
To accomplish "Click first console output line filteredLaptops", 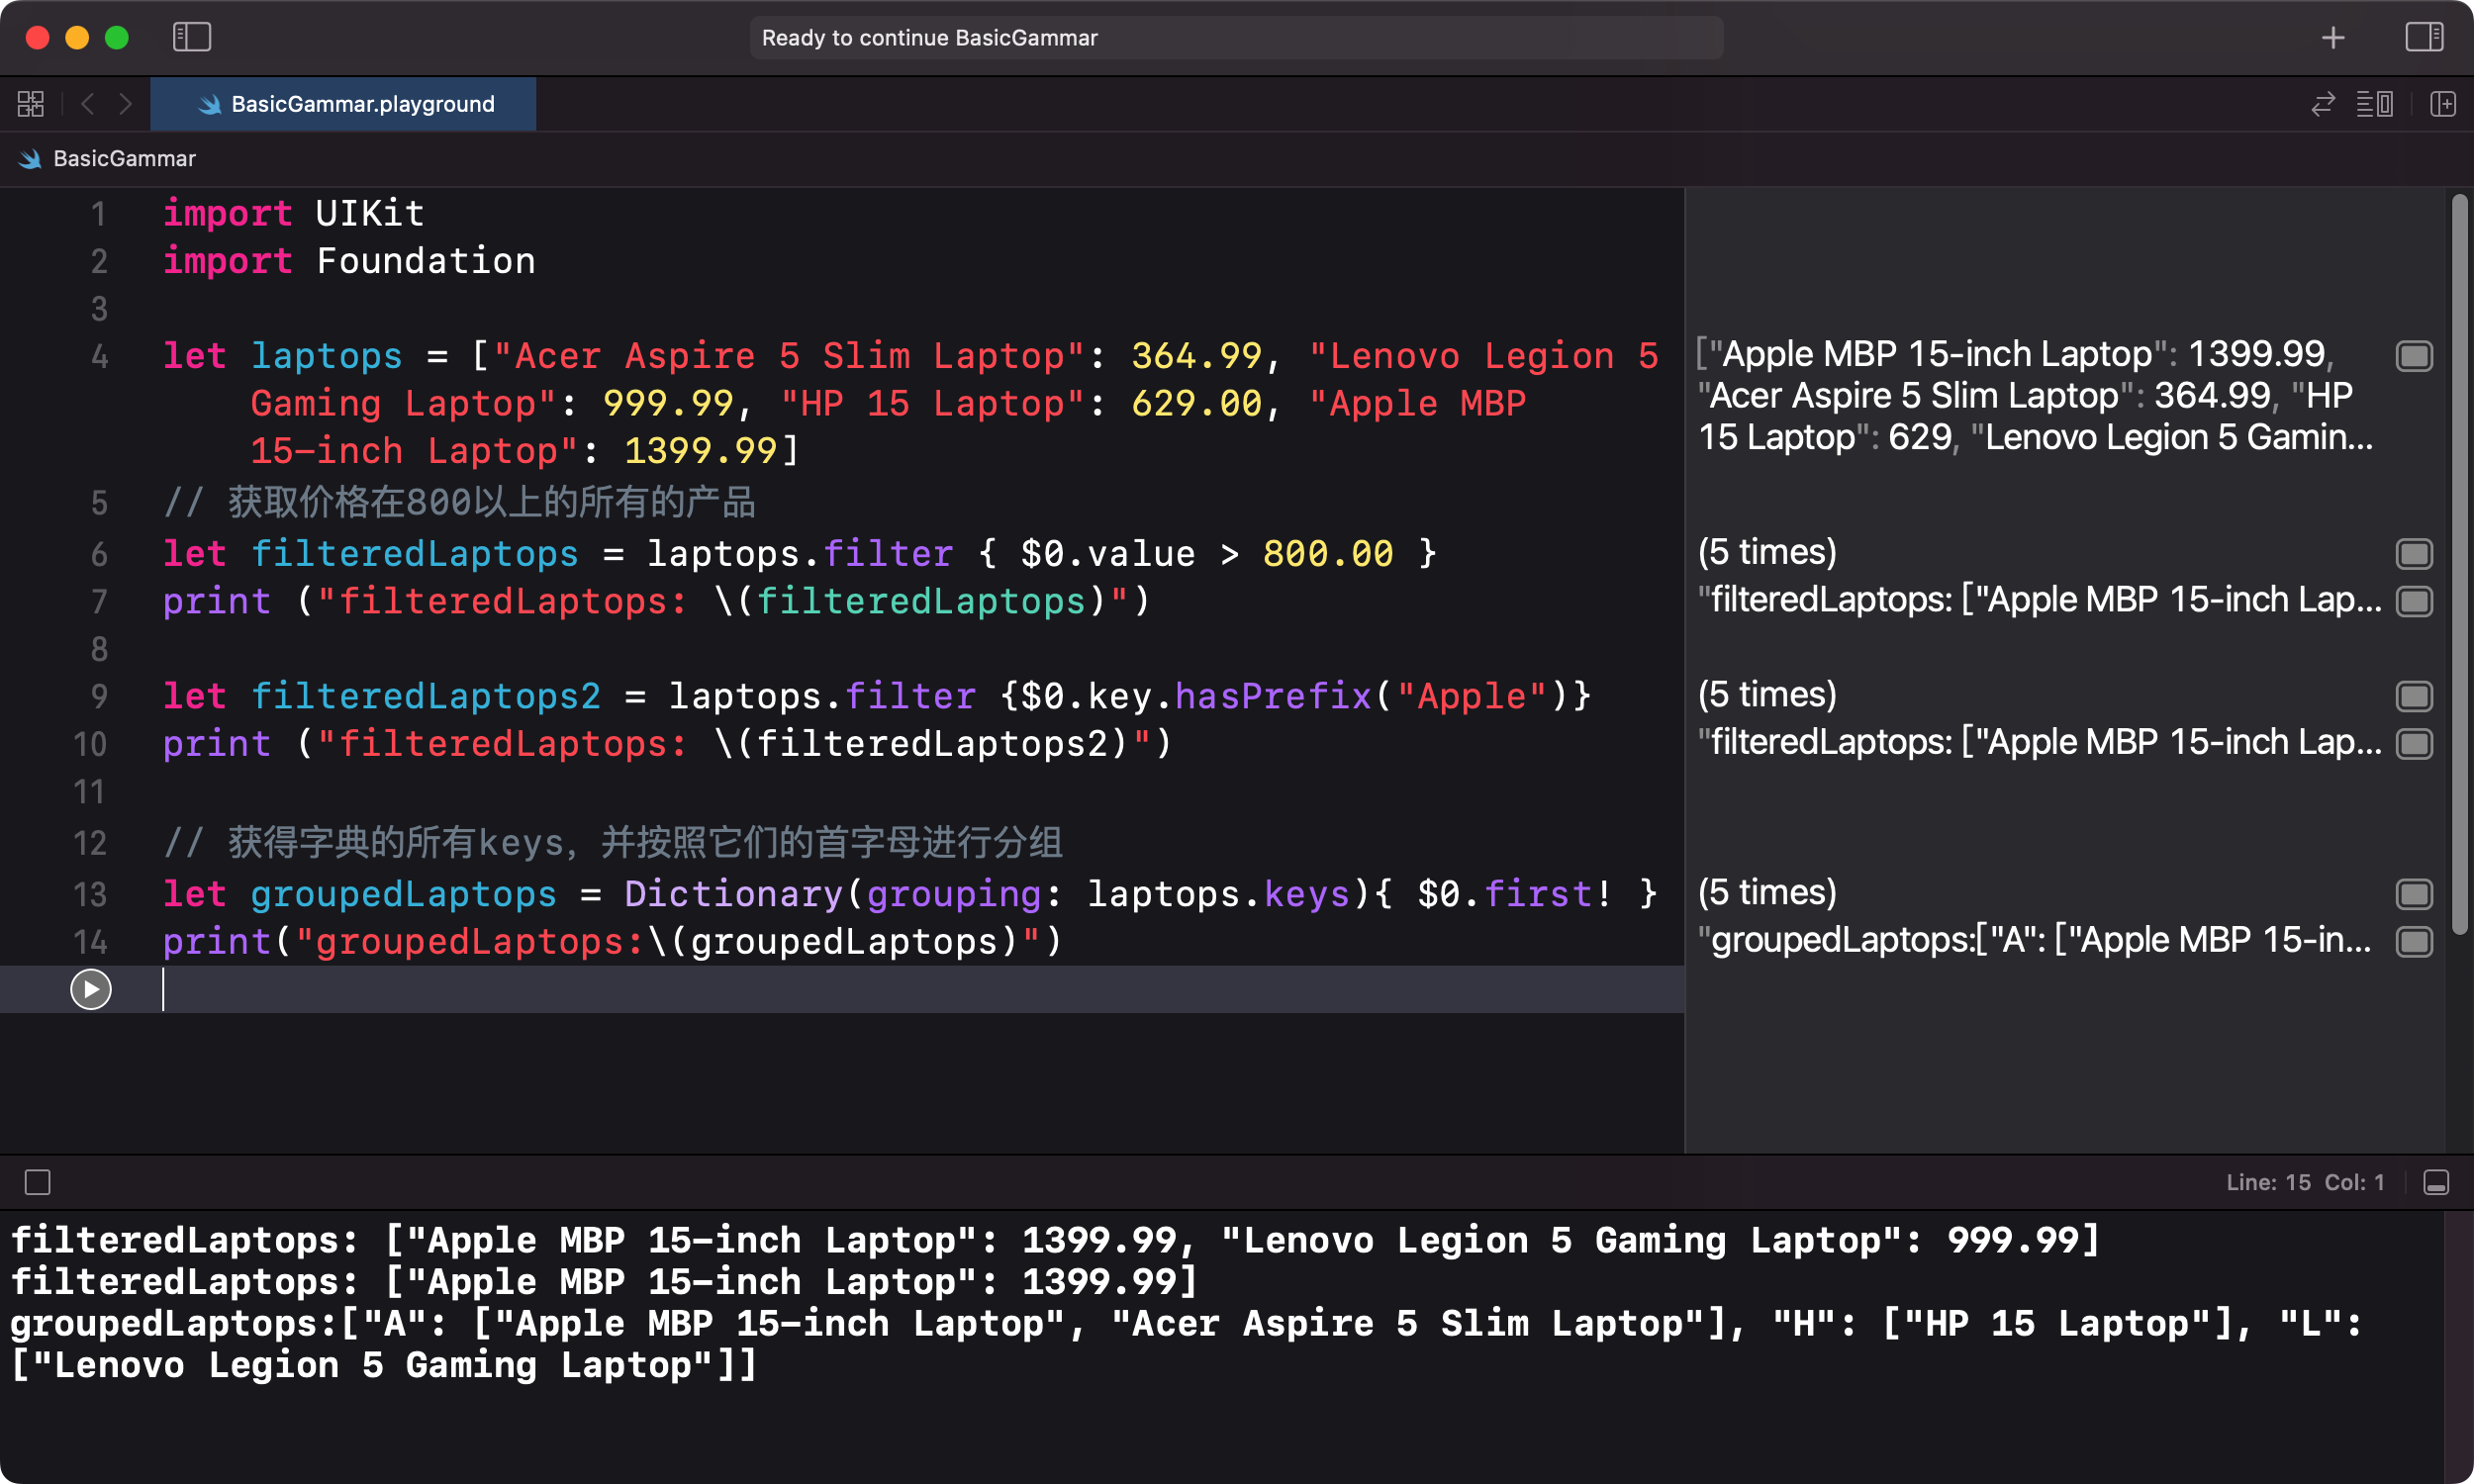I will [1055, 1240].
